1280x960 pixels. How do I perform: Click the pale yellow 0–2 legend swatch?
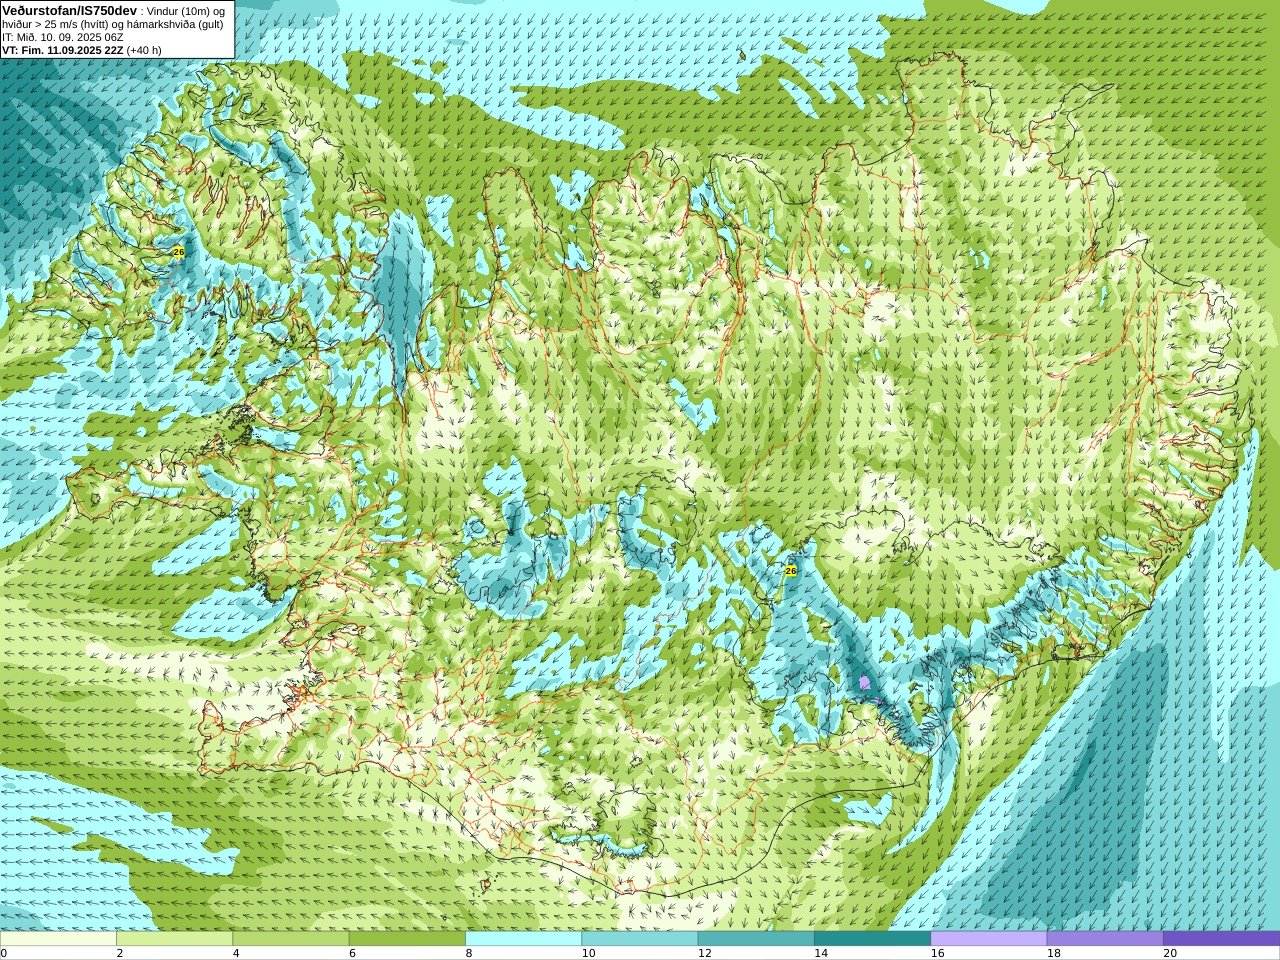[x=58, y=939]
